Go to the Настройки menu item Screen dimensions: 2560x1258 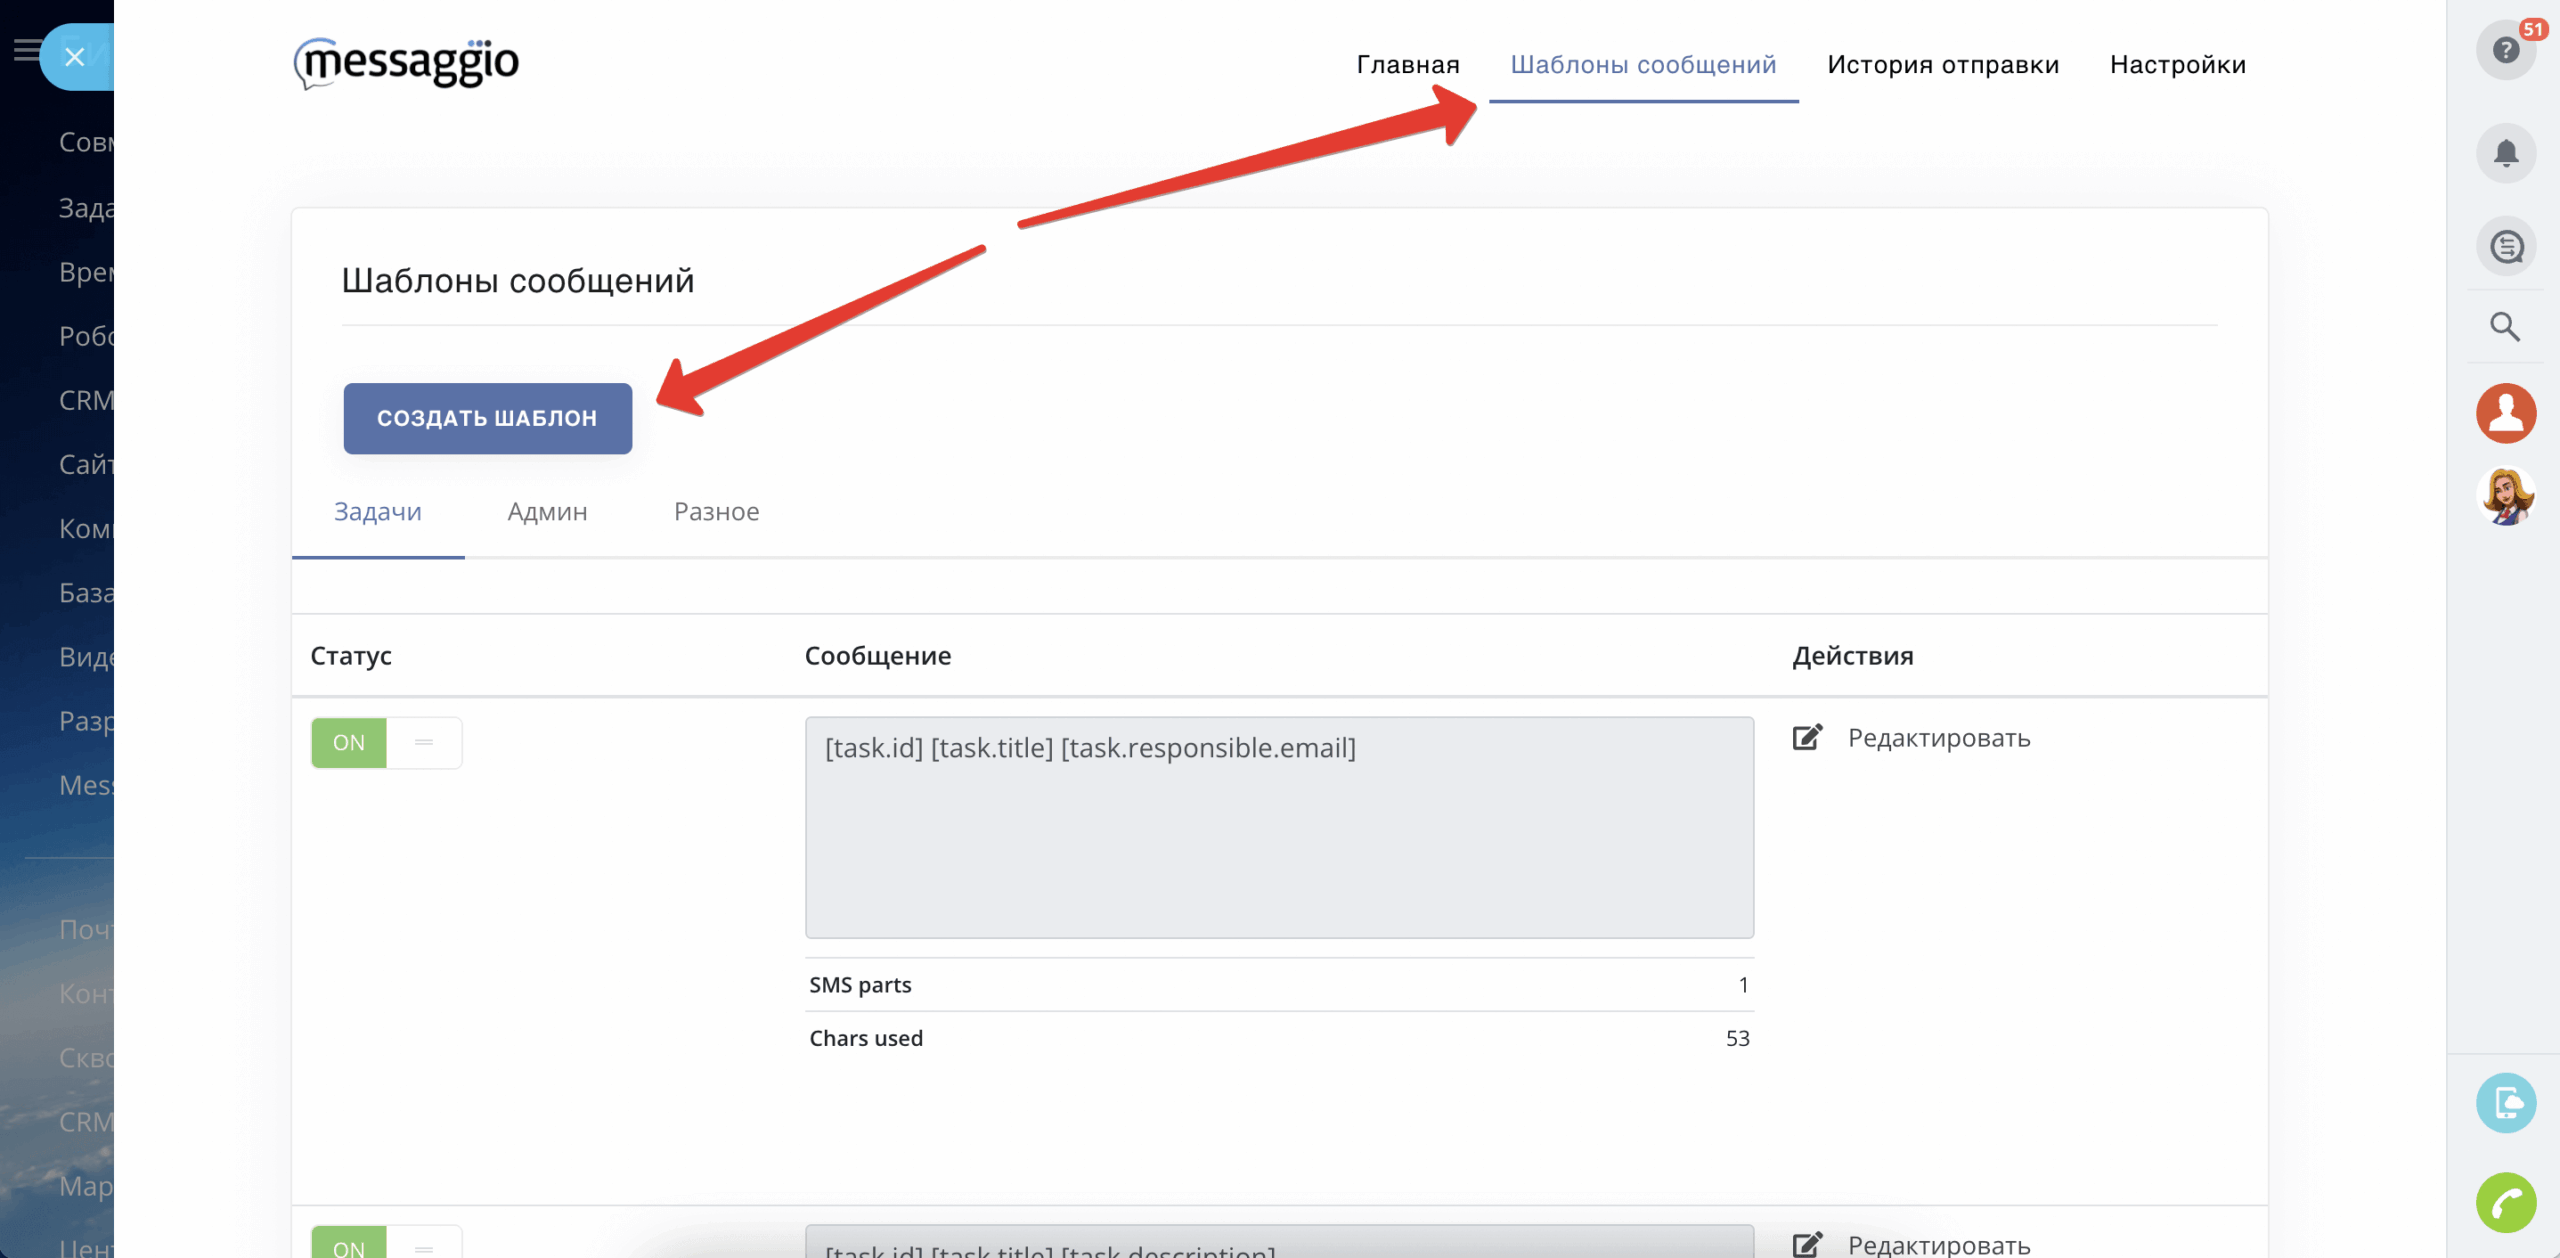[2177, 65]
